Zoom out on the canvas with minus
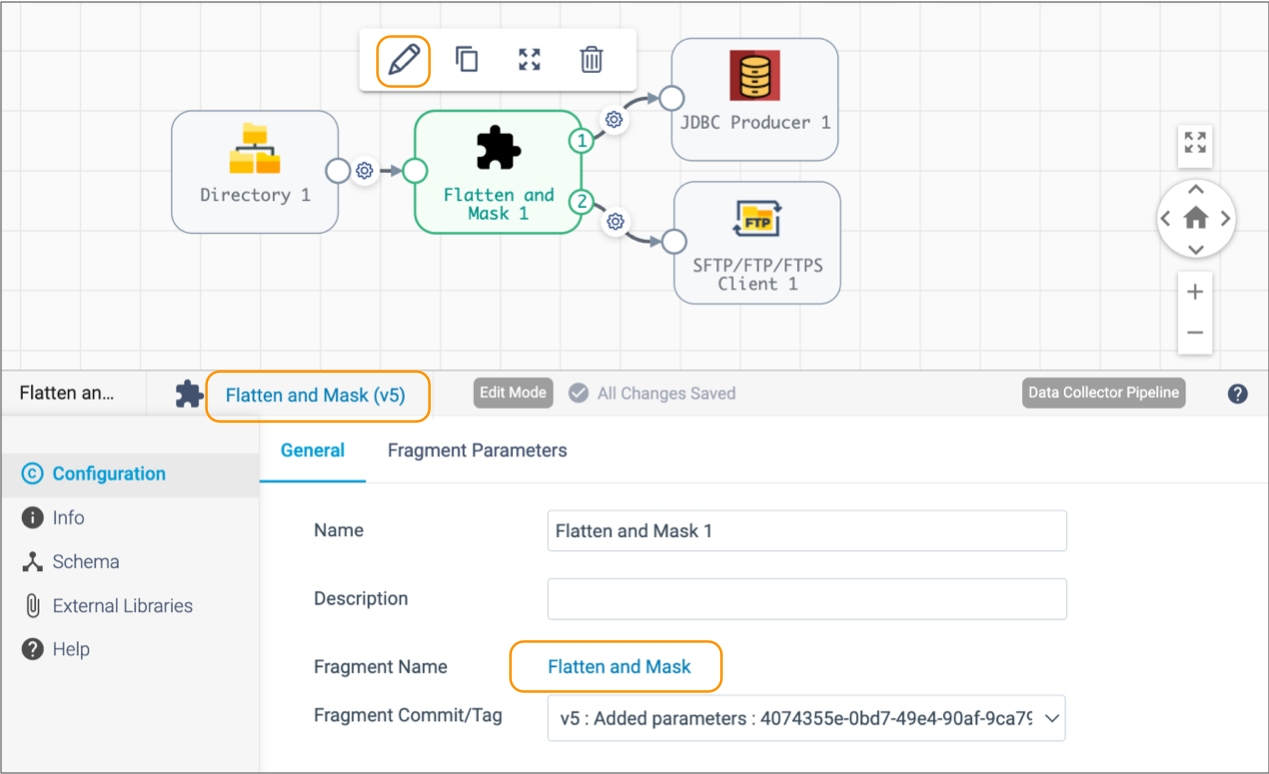1269x774 pixels. click(x=1195, y=333)
